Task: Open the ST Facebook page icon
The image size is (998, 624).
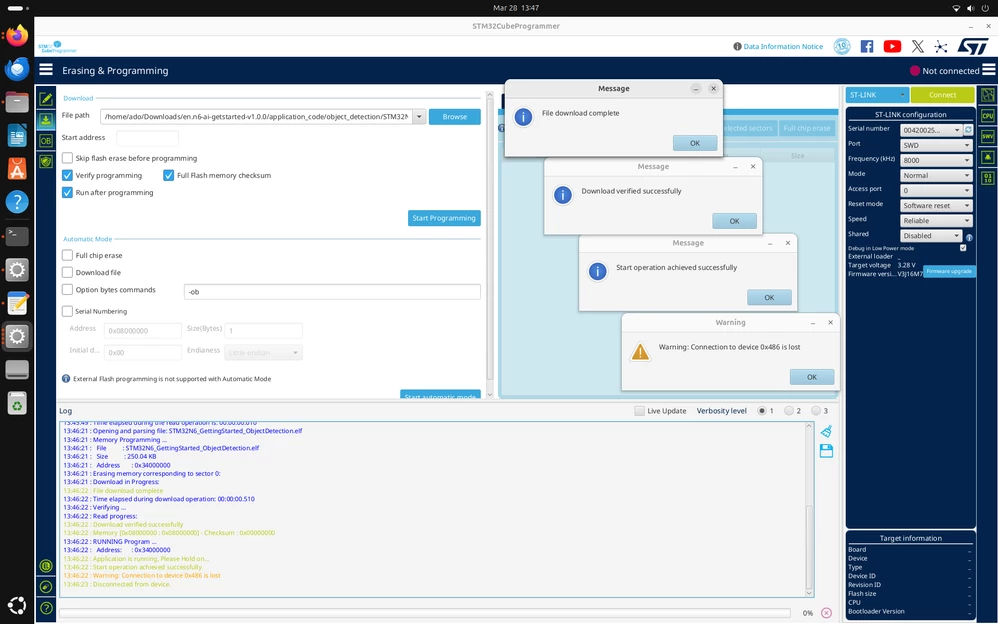Action: coord(867,46)
